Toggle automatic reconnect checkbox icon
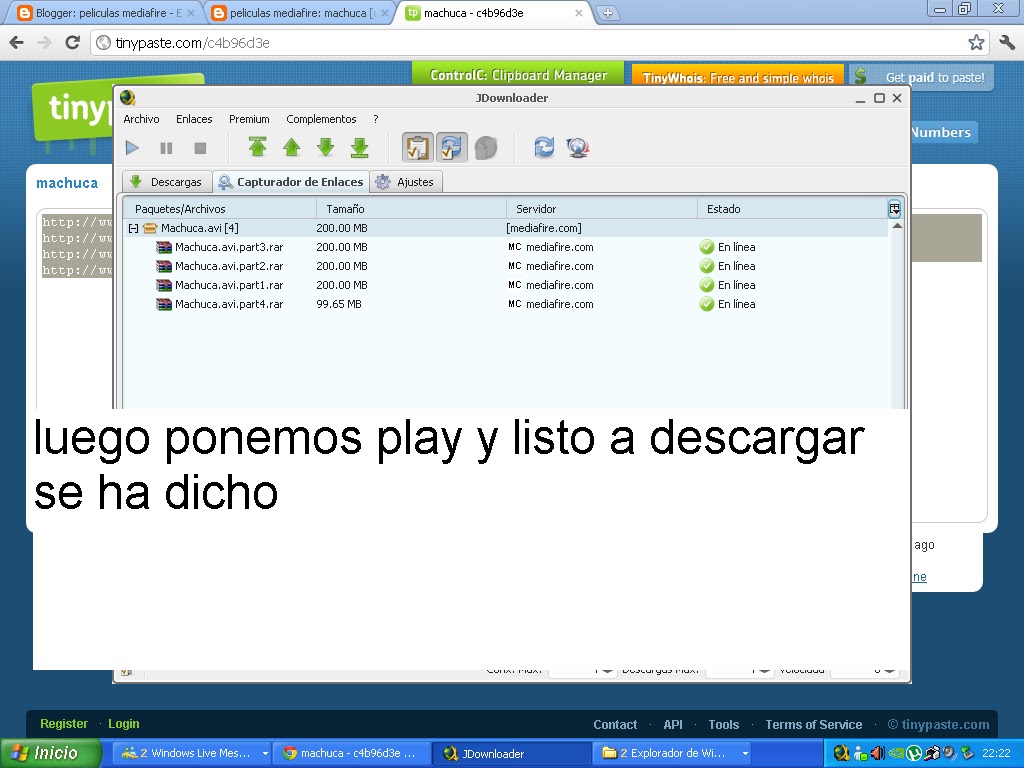This screenshot has width=1024, height=768. click(x=452, y=148)
